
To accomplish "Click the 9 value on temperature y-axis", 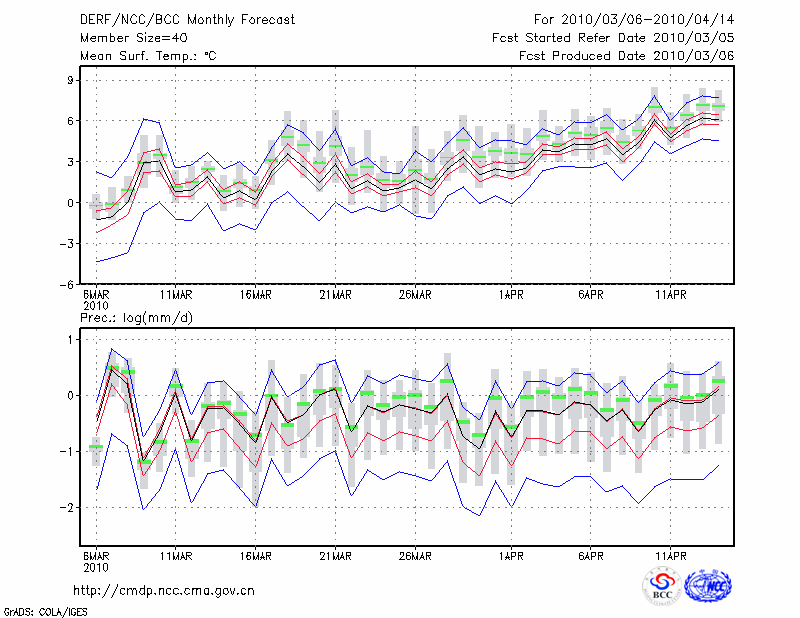I will point(70,80).
